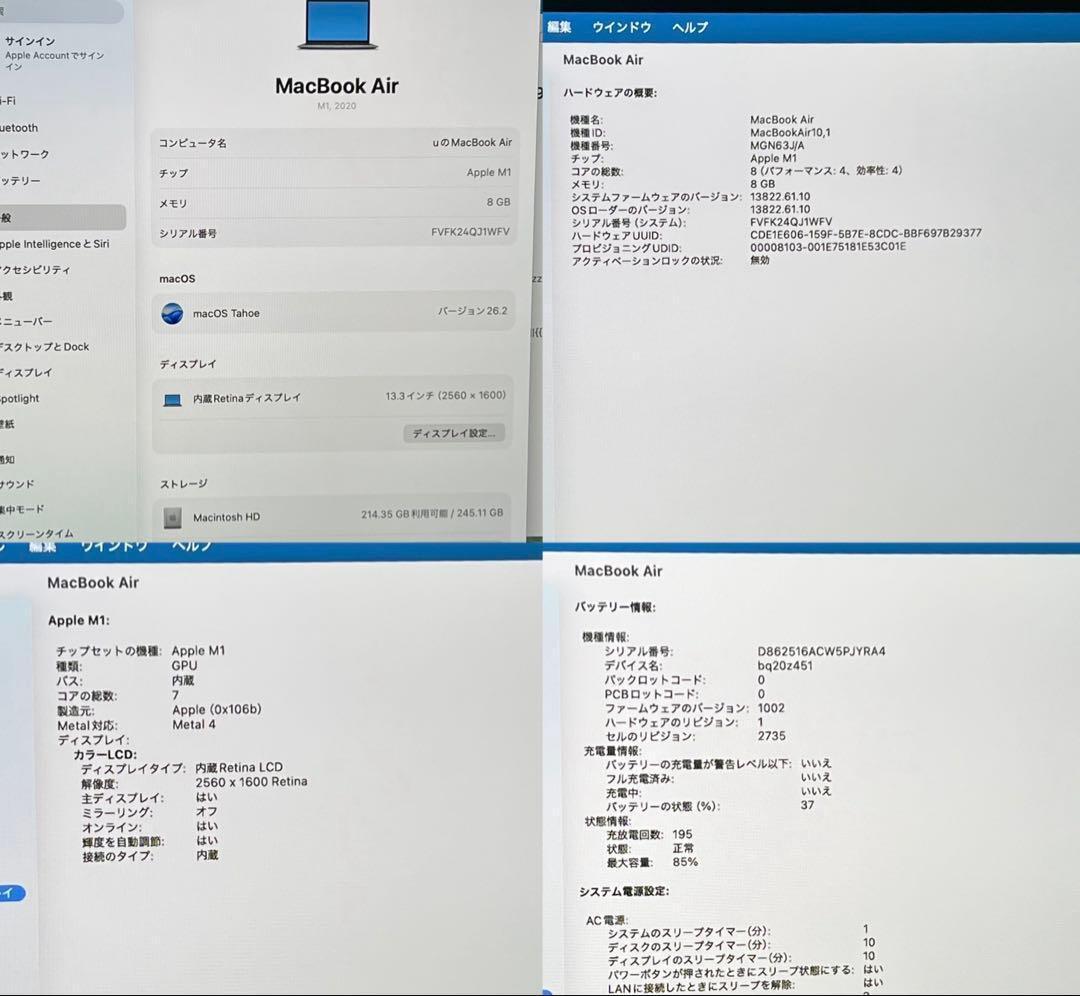
Task: Open the ウインドウ menu in the top-right window
Action: 621,27
